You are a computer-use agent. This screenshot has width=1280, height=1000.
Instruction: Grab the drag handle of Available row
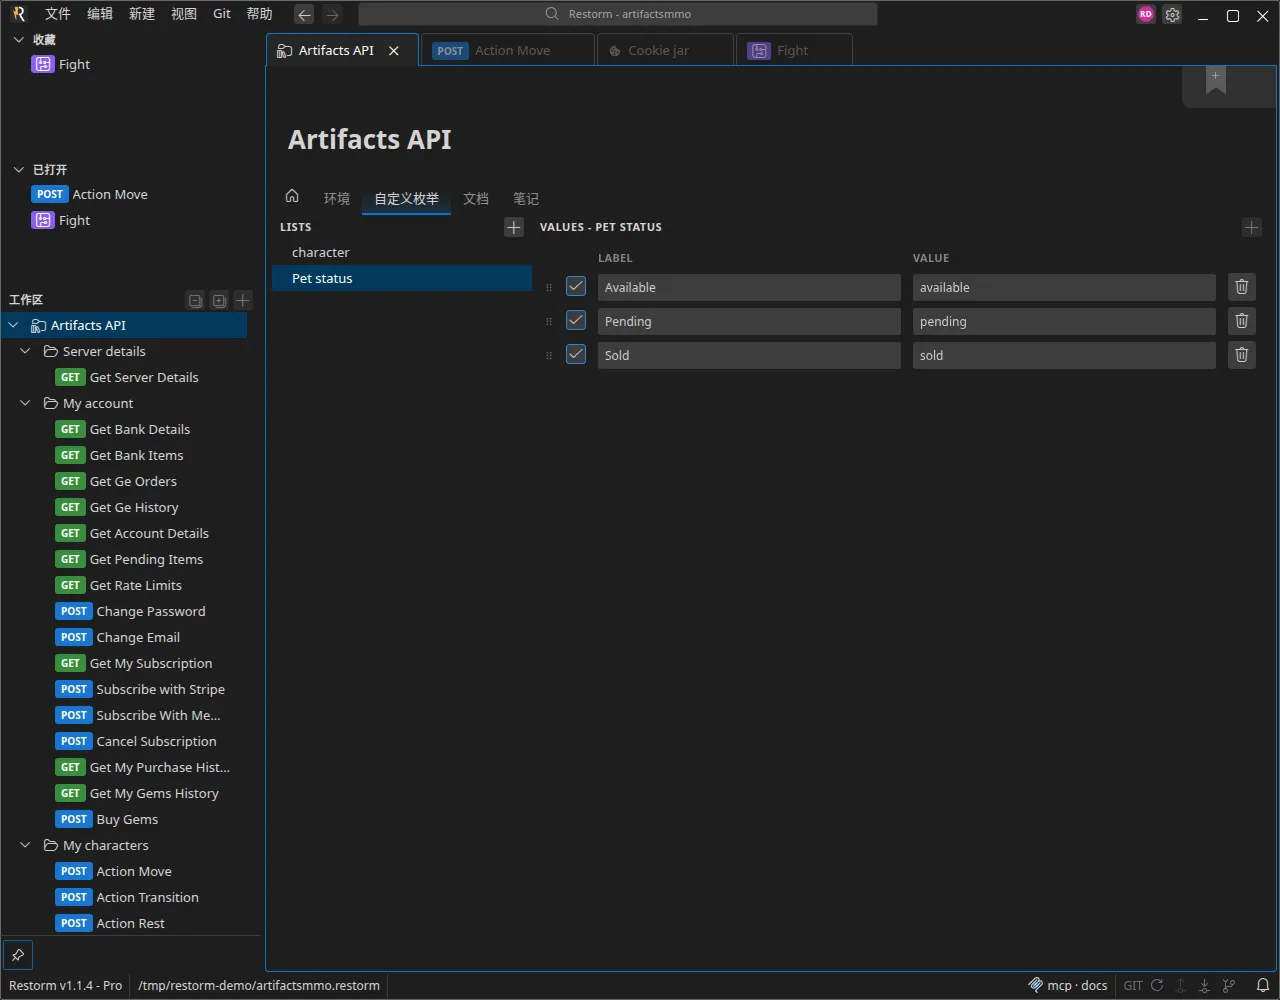549,288
